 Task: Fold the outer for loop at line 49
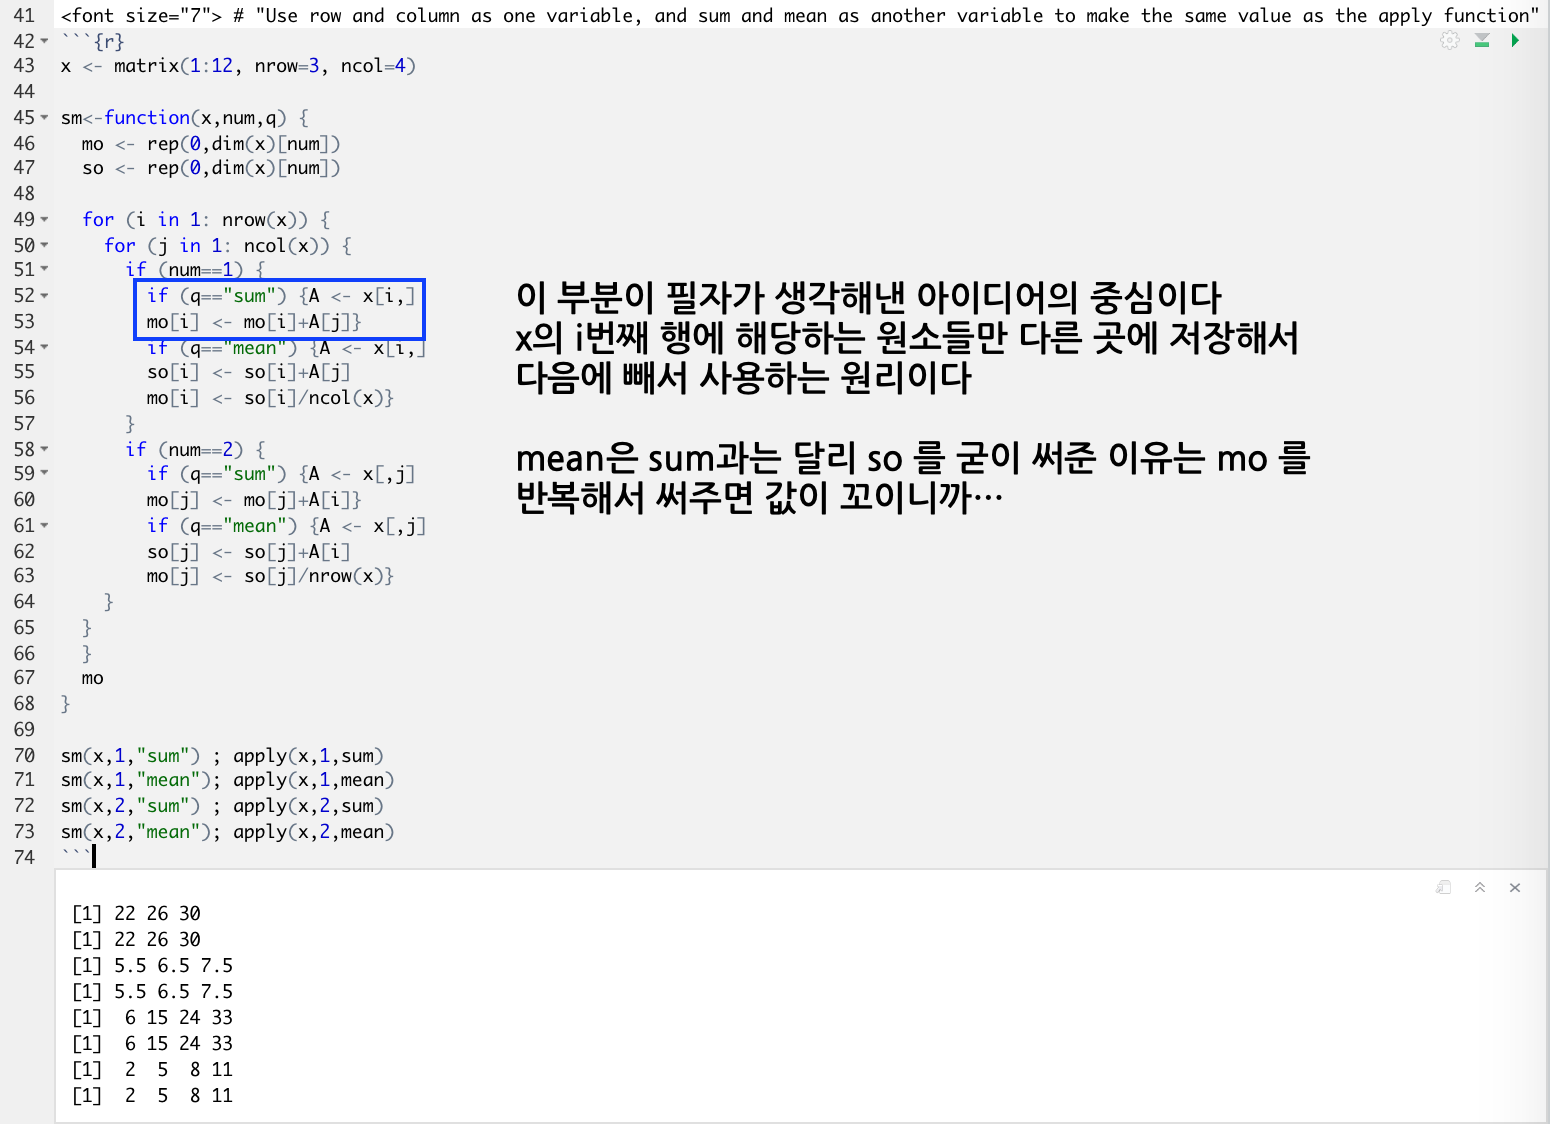44,220
